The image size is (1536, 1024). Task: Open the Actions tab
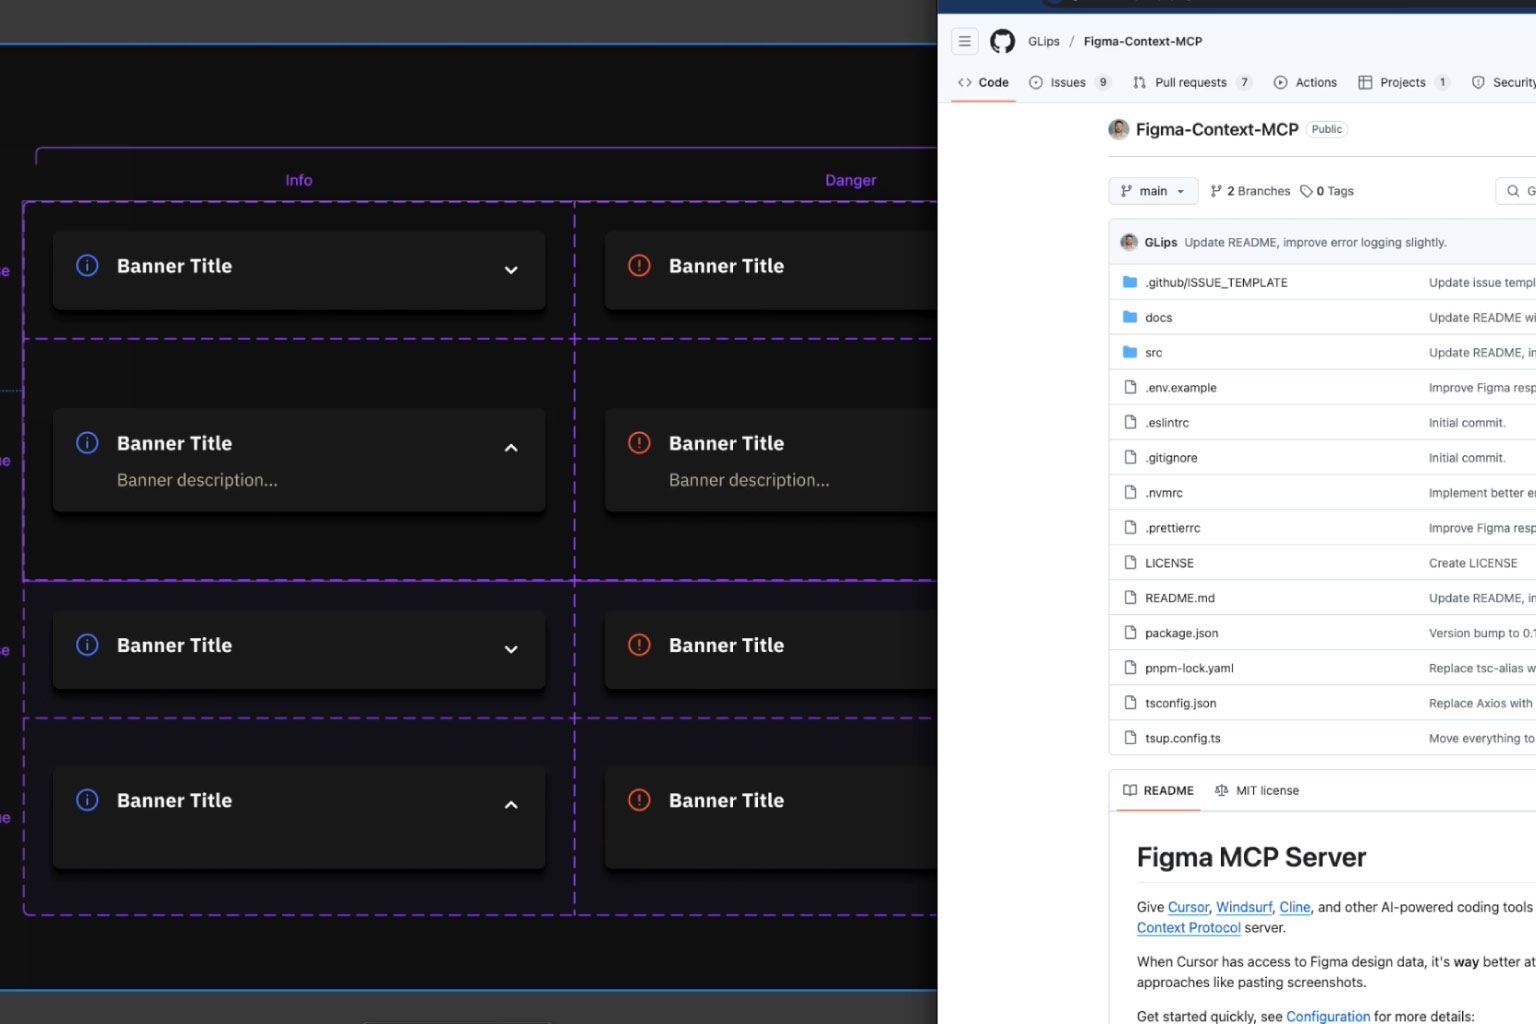pos(1314,82)
